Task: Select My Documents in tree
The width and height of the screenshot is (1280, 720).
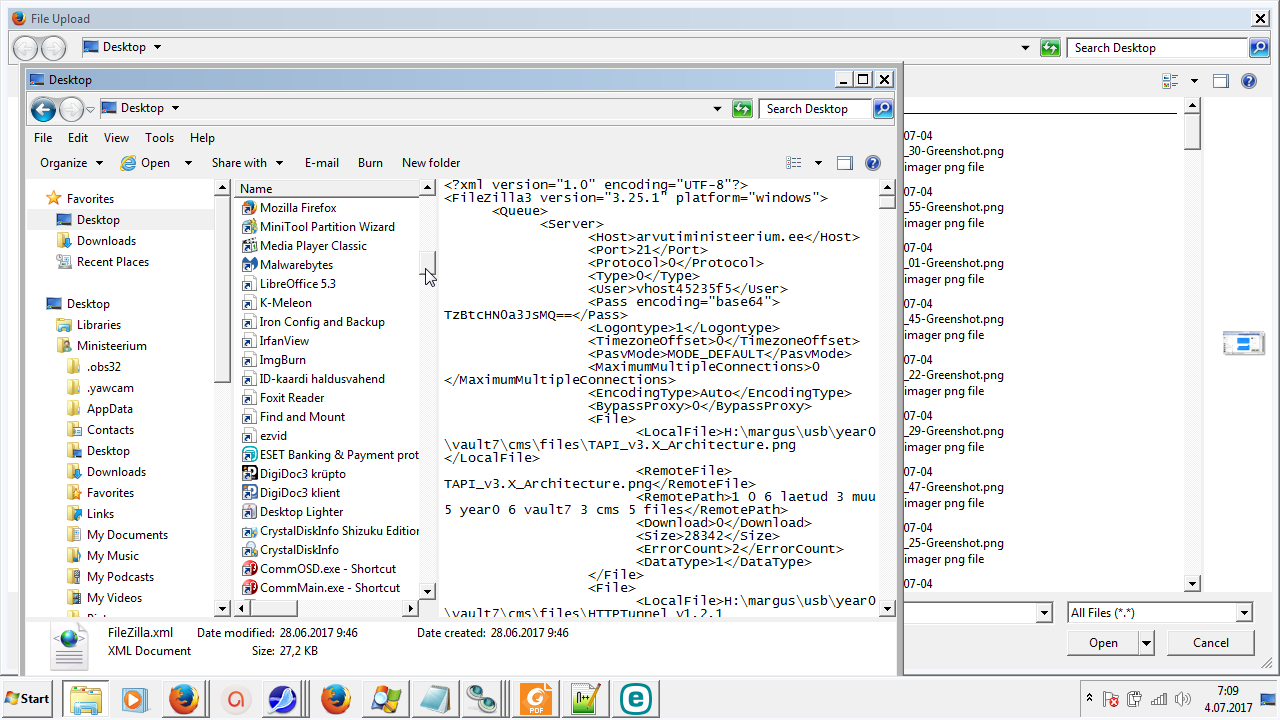Action: [x=127, y=535]
